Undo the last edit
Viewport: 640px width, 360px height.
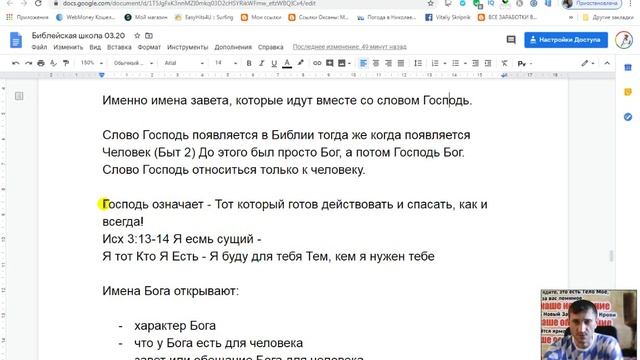pos(16,63)
